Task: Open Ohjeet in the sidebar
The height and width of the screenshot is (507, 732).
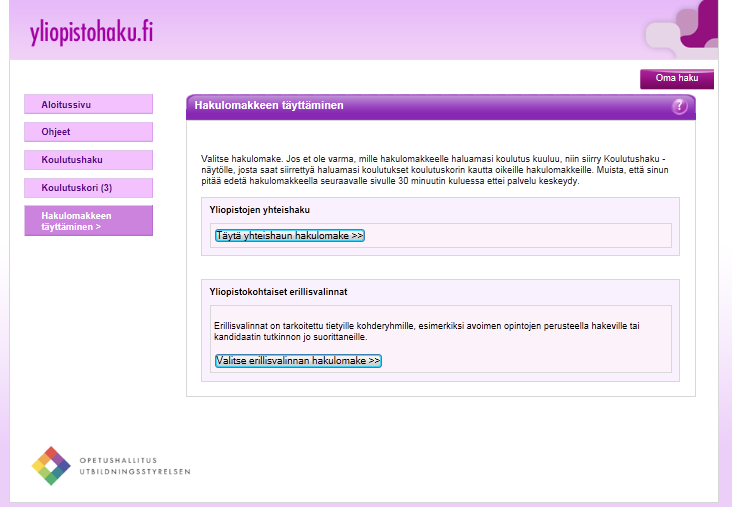Action: click(88, 132)
